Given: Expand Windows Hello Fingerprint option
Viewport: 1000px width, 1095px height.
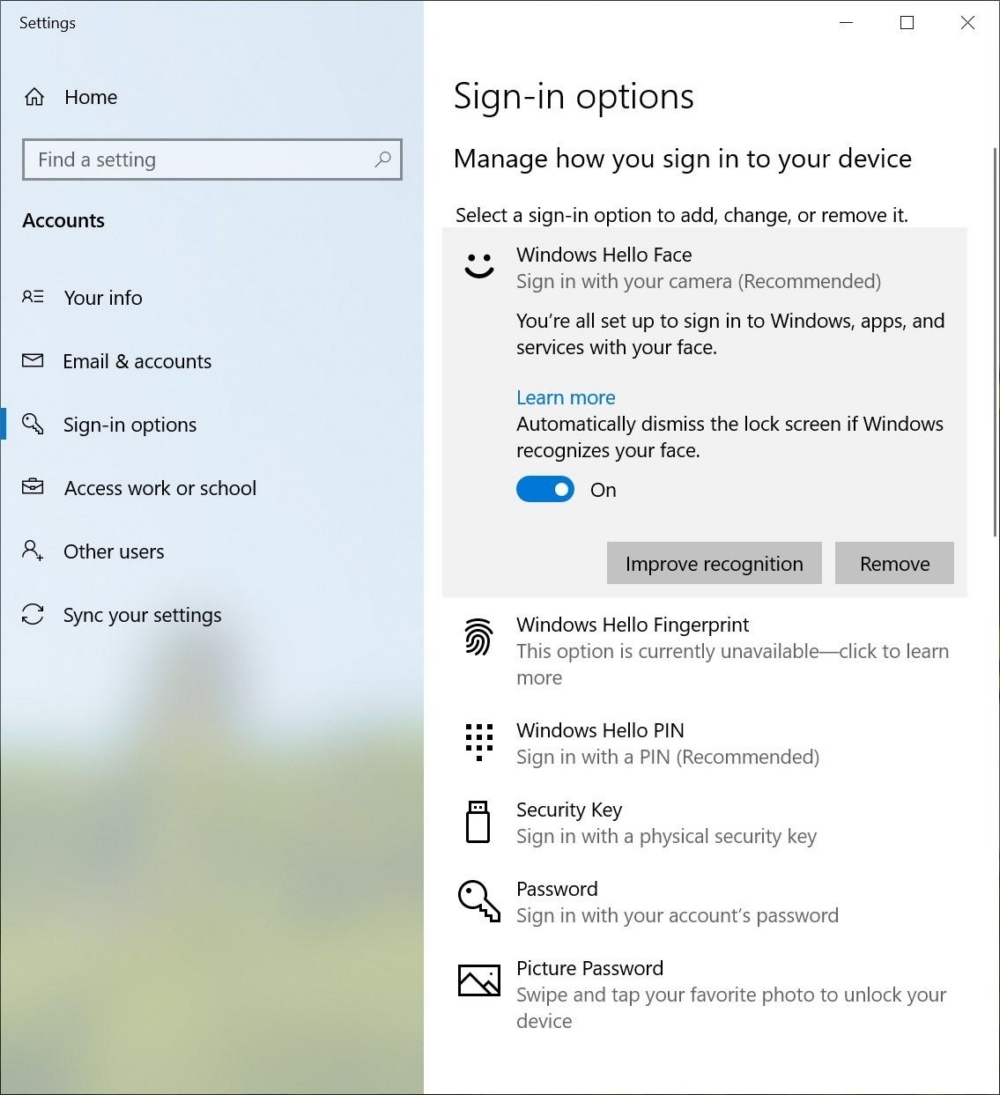Looking at the screenshot, I should 705,650.
